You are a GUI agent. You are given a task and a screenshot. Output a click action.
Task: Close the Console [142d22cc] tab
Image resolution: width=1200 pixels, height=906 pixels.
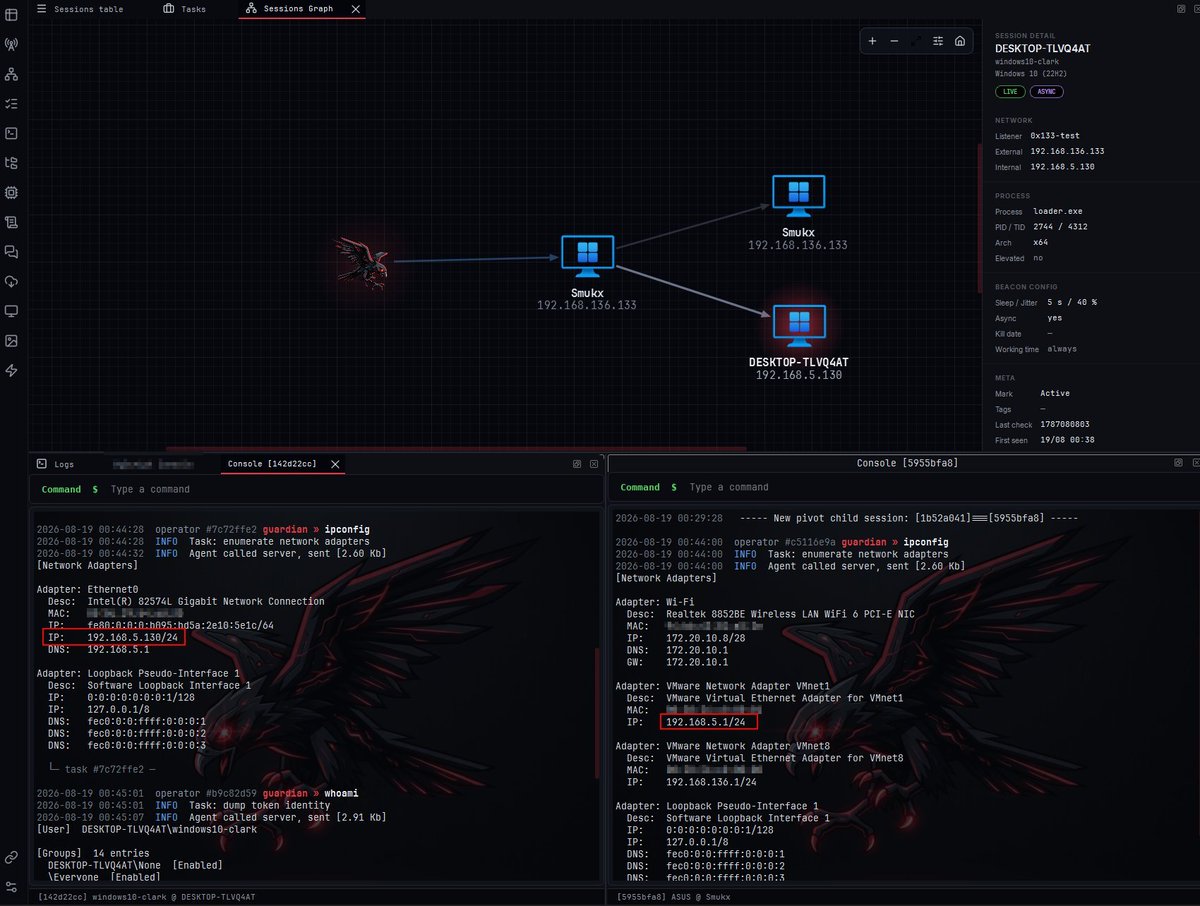click(335, 464)
